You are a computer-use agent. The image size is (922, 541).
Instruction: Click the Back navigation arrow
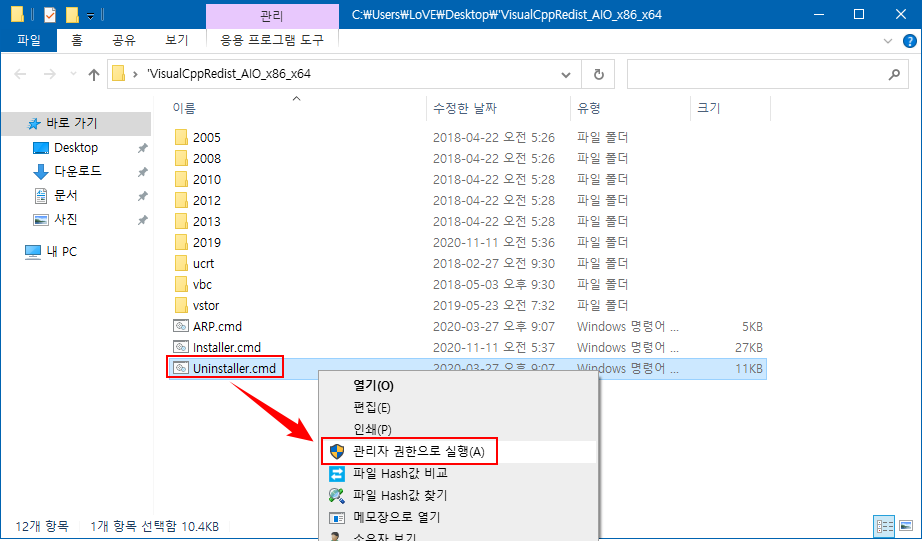click(x=20, y=74)
